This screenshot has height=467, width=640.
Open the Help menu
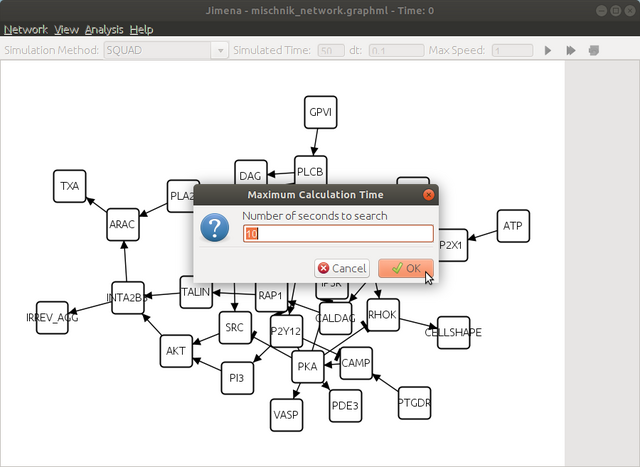click(142, 30)
